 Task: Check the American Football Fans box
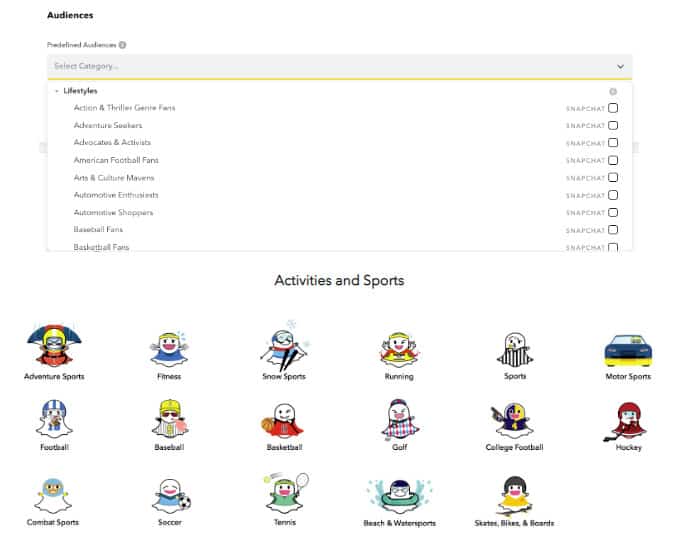coord(613,160)
